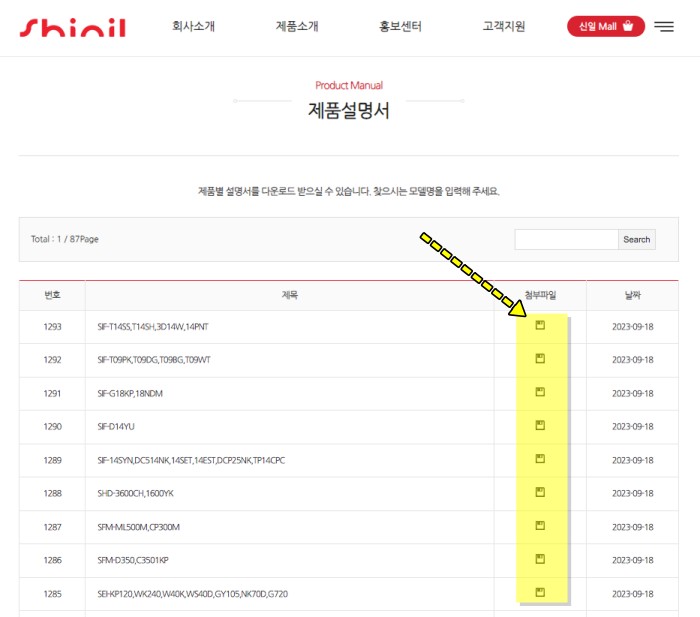Download attachment for SFM-D350,C3501KP
The image size is (700, 617).
coord(540,559)
